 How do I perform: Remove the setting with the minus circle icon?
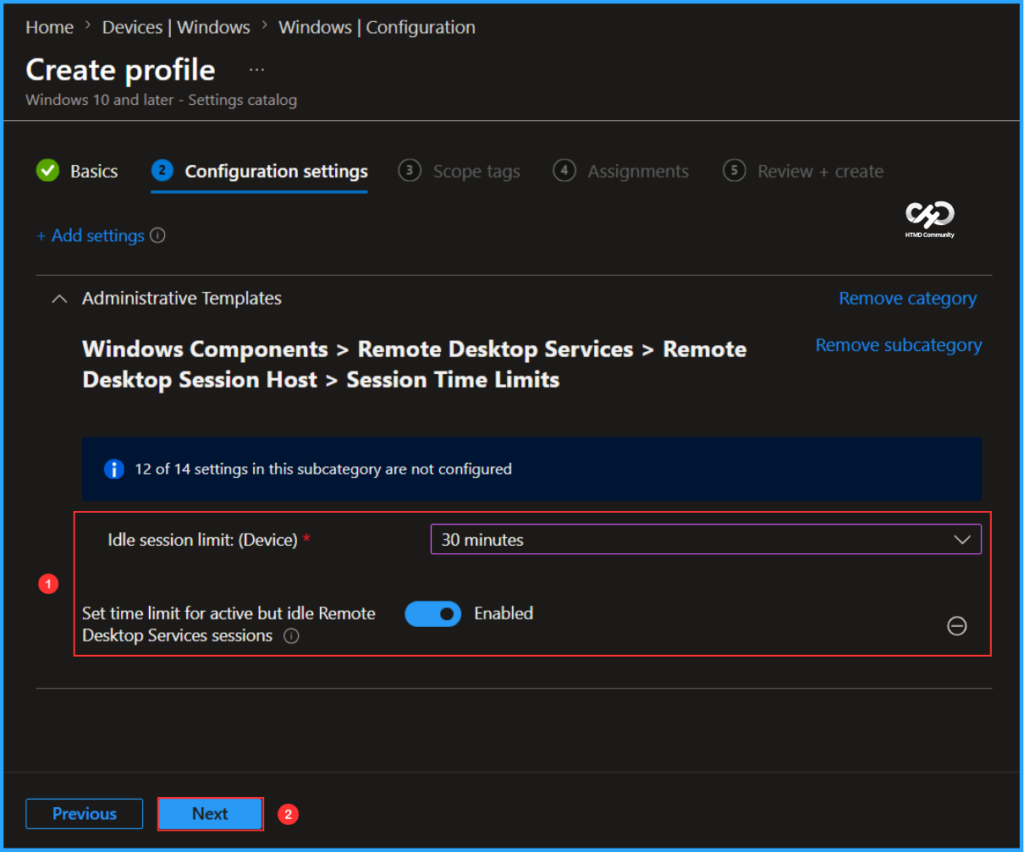[x=957, y=626]
